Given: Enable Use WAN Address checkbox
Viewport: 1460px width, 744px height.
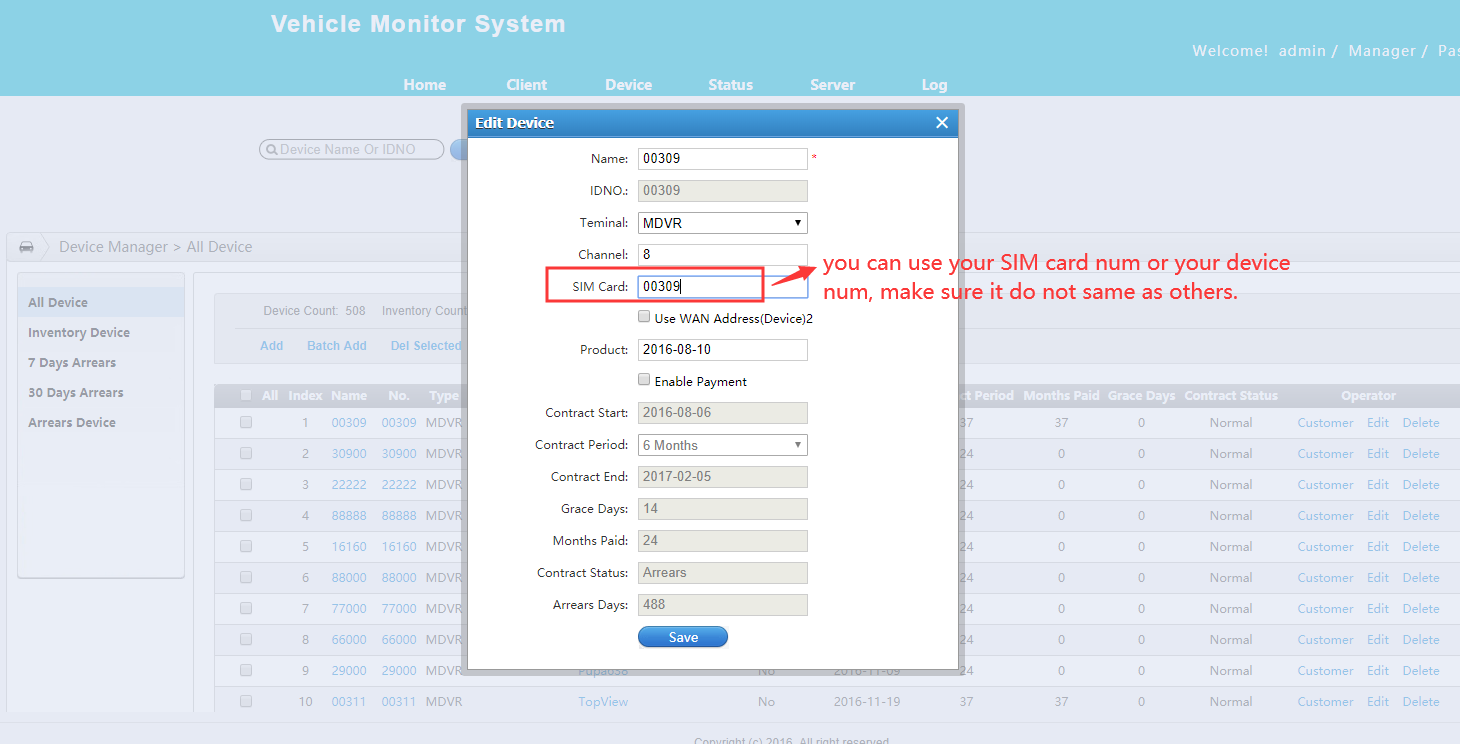Looking at the screenshot, I should (644, 317).
